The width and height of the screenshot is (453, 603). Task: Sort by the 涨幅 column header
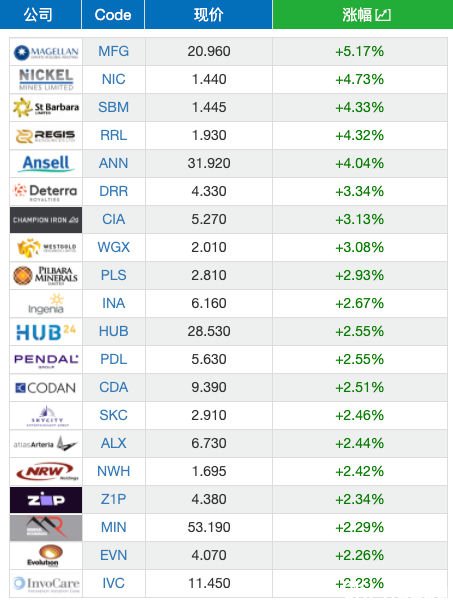click(363, 14)
